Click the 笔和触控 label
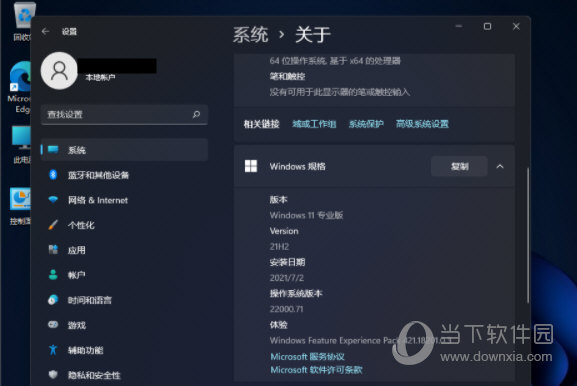This screenshot has height=386, width=577. [x=287, y=77]
